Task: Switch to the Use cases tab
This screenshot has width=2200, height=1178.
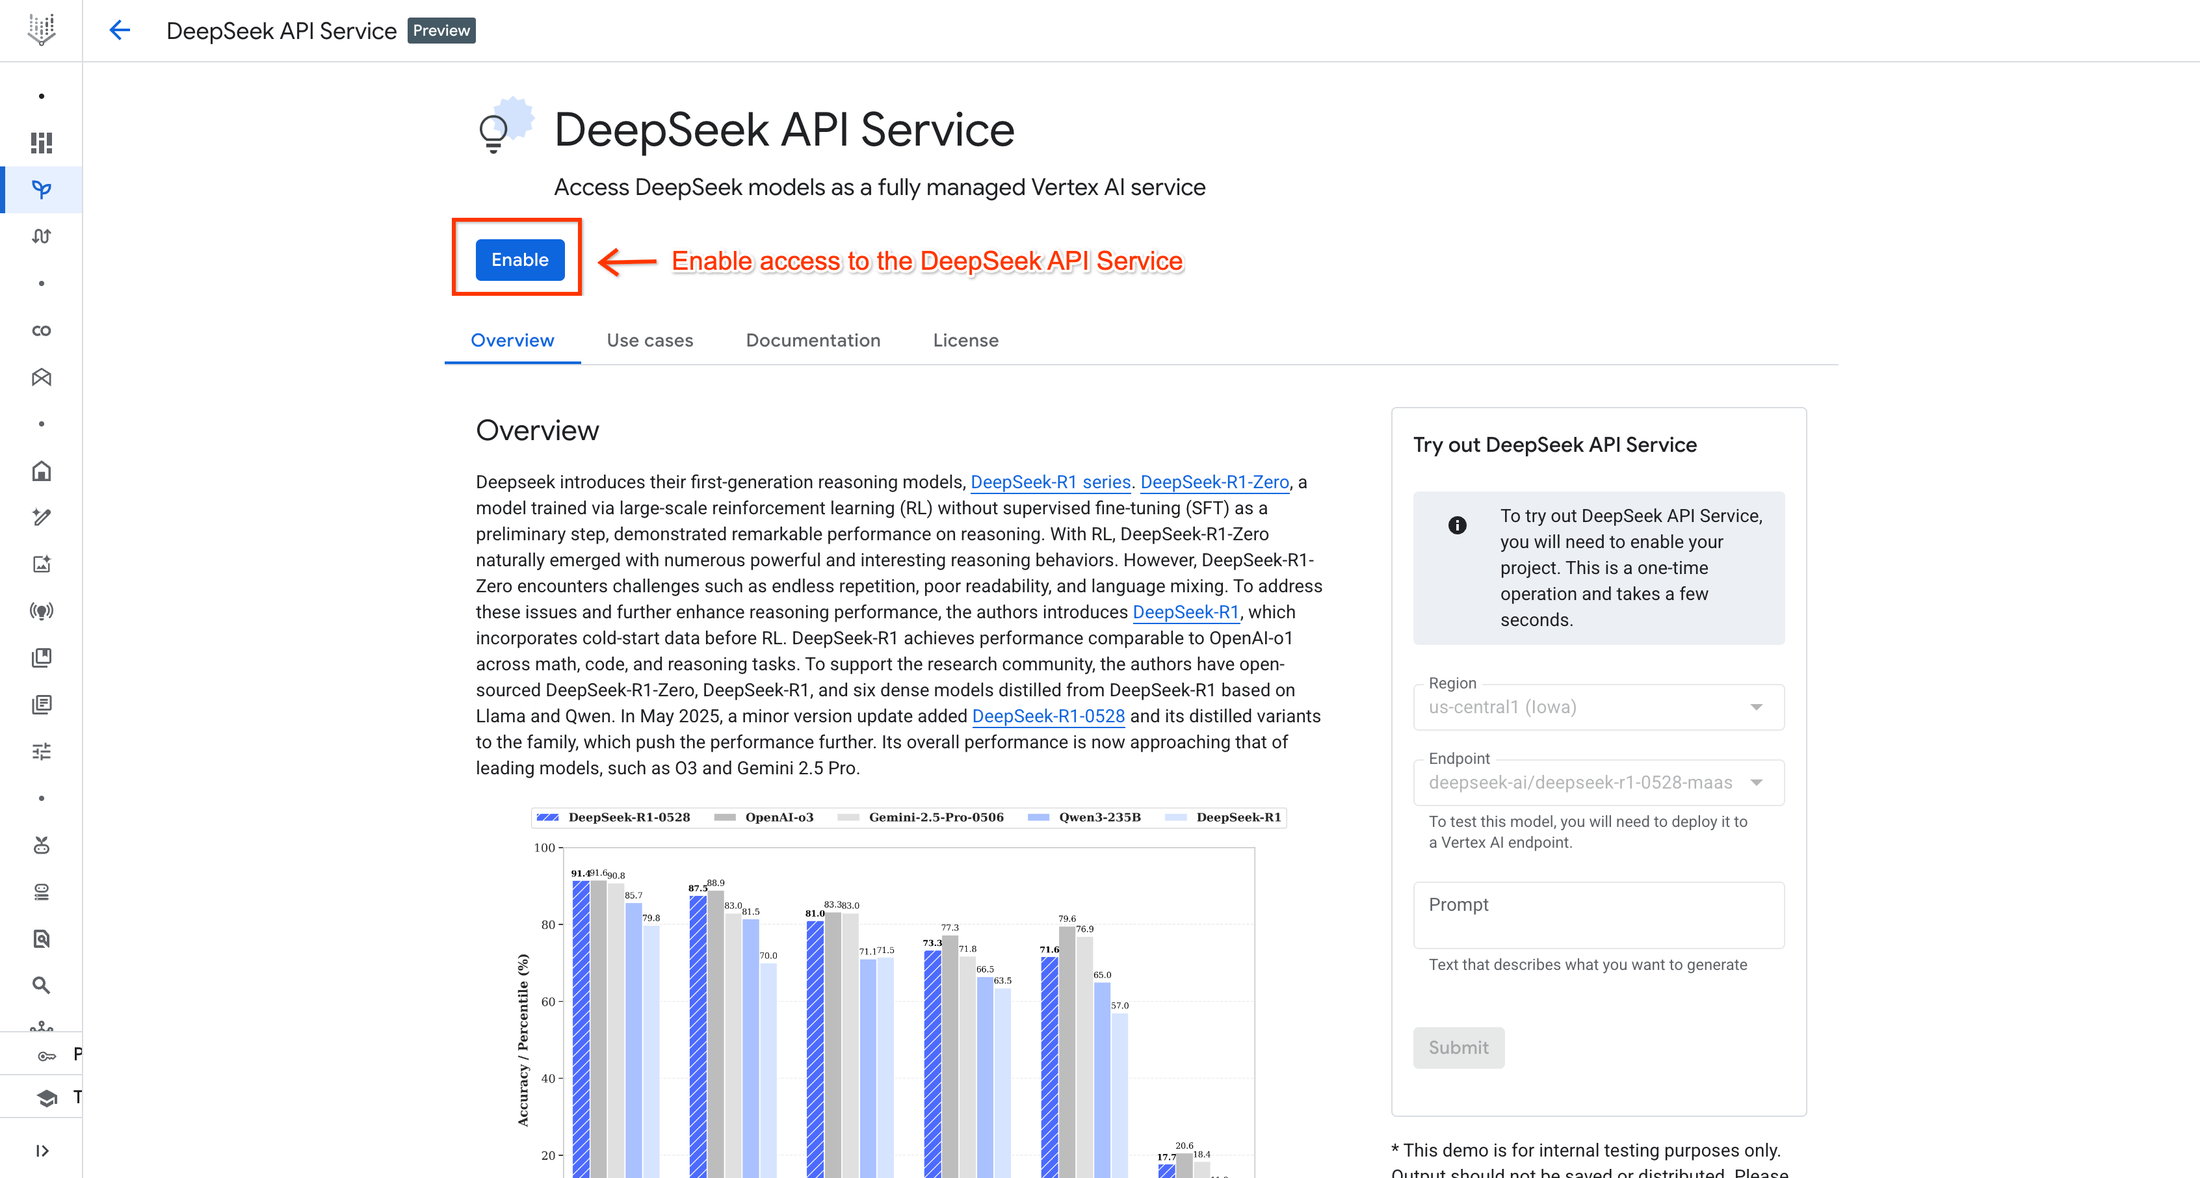Action: [649, 340]
